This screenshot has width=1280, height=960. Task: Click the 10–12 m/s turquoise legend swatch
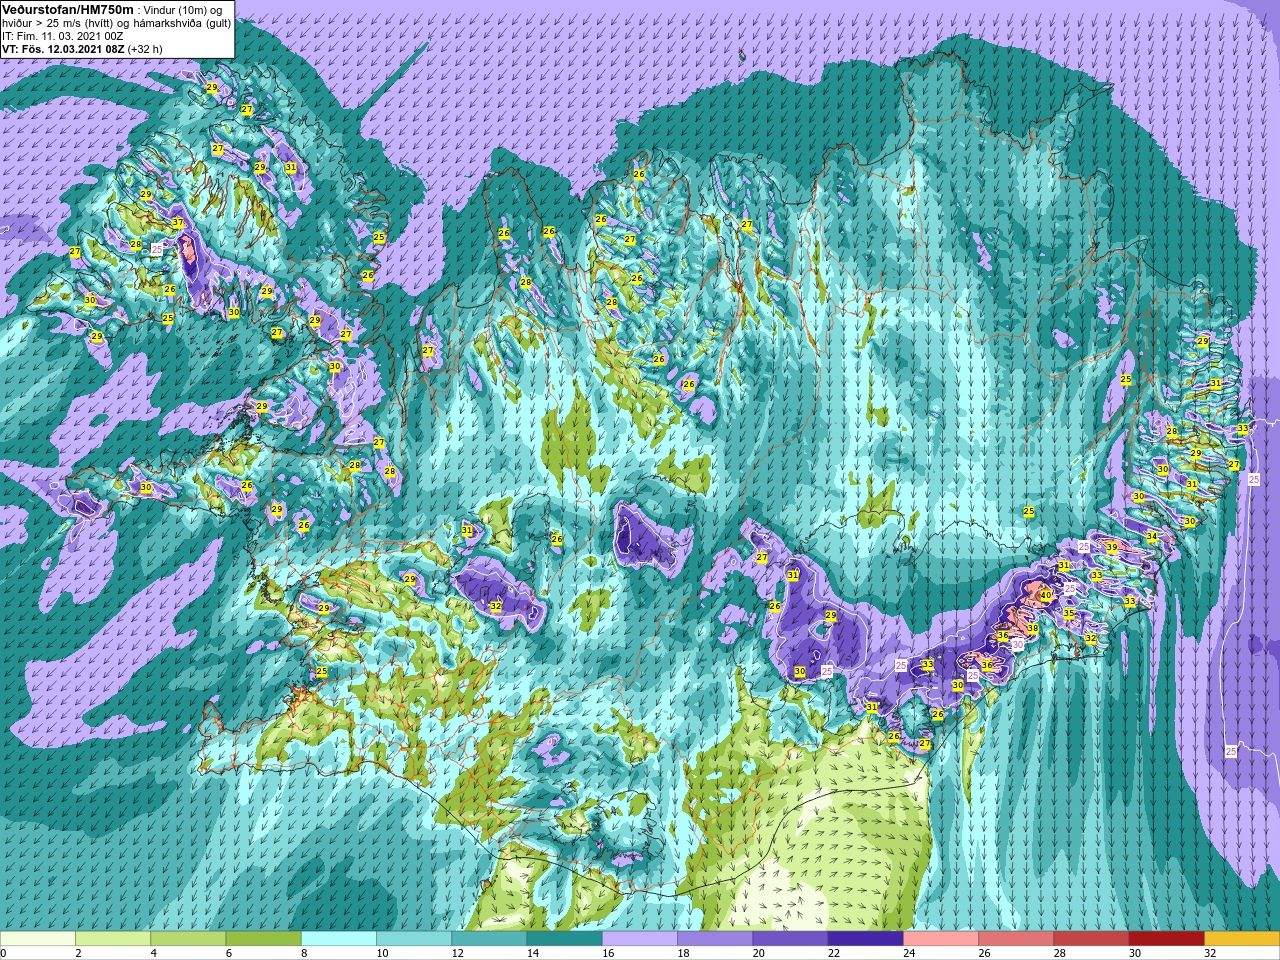[414, 939]
